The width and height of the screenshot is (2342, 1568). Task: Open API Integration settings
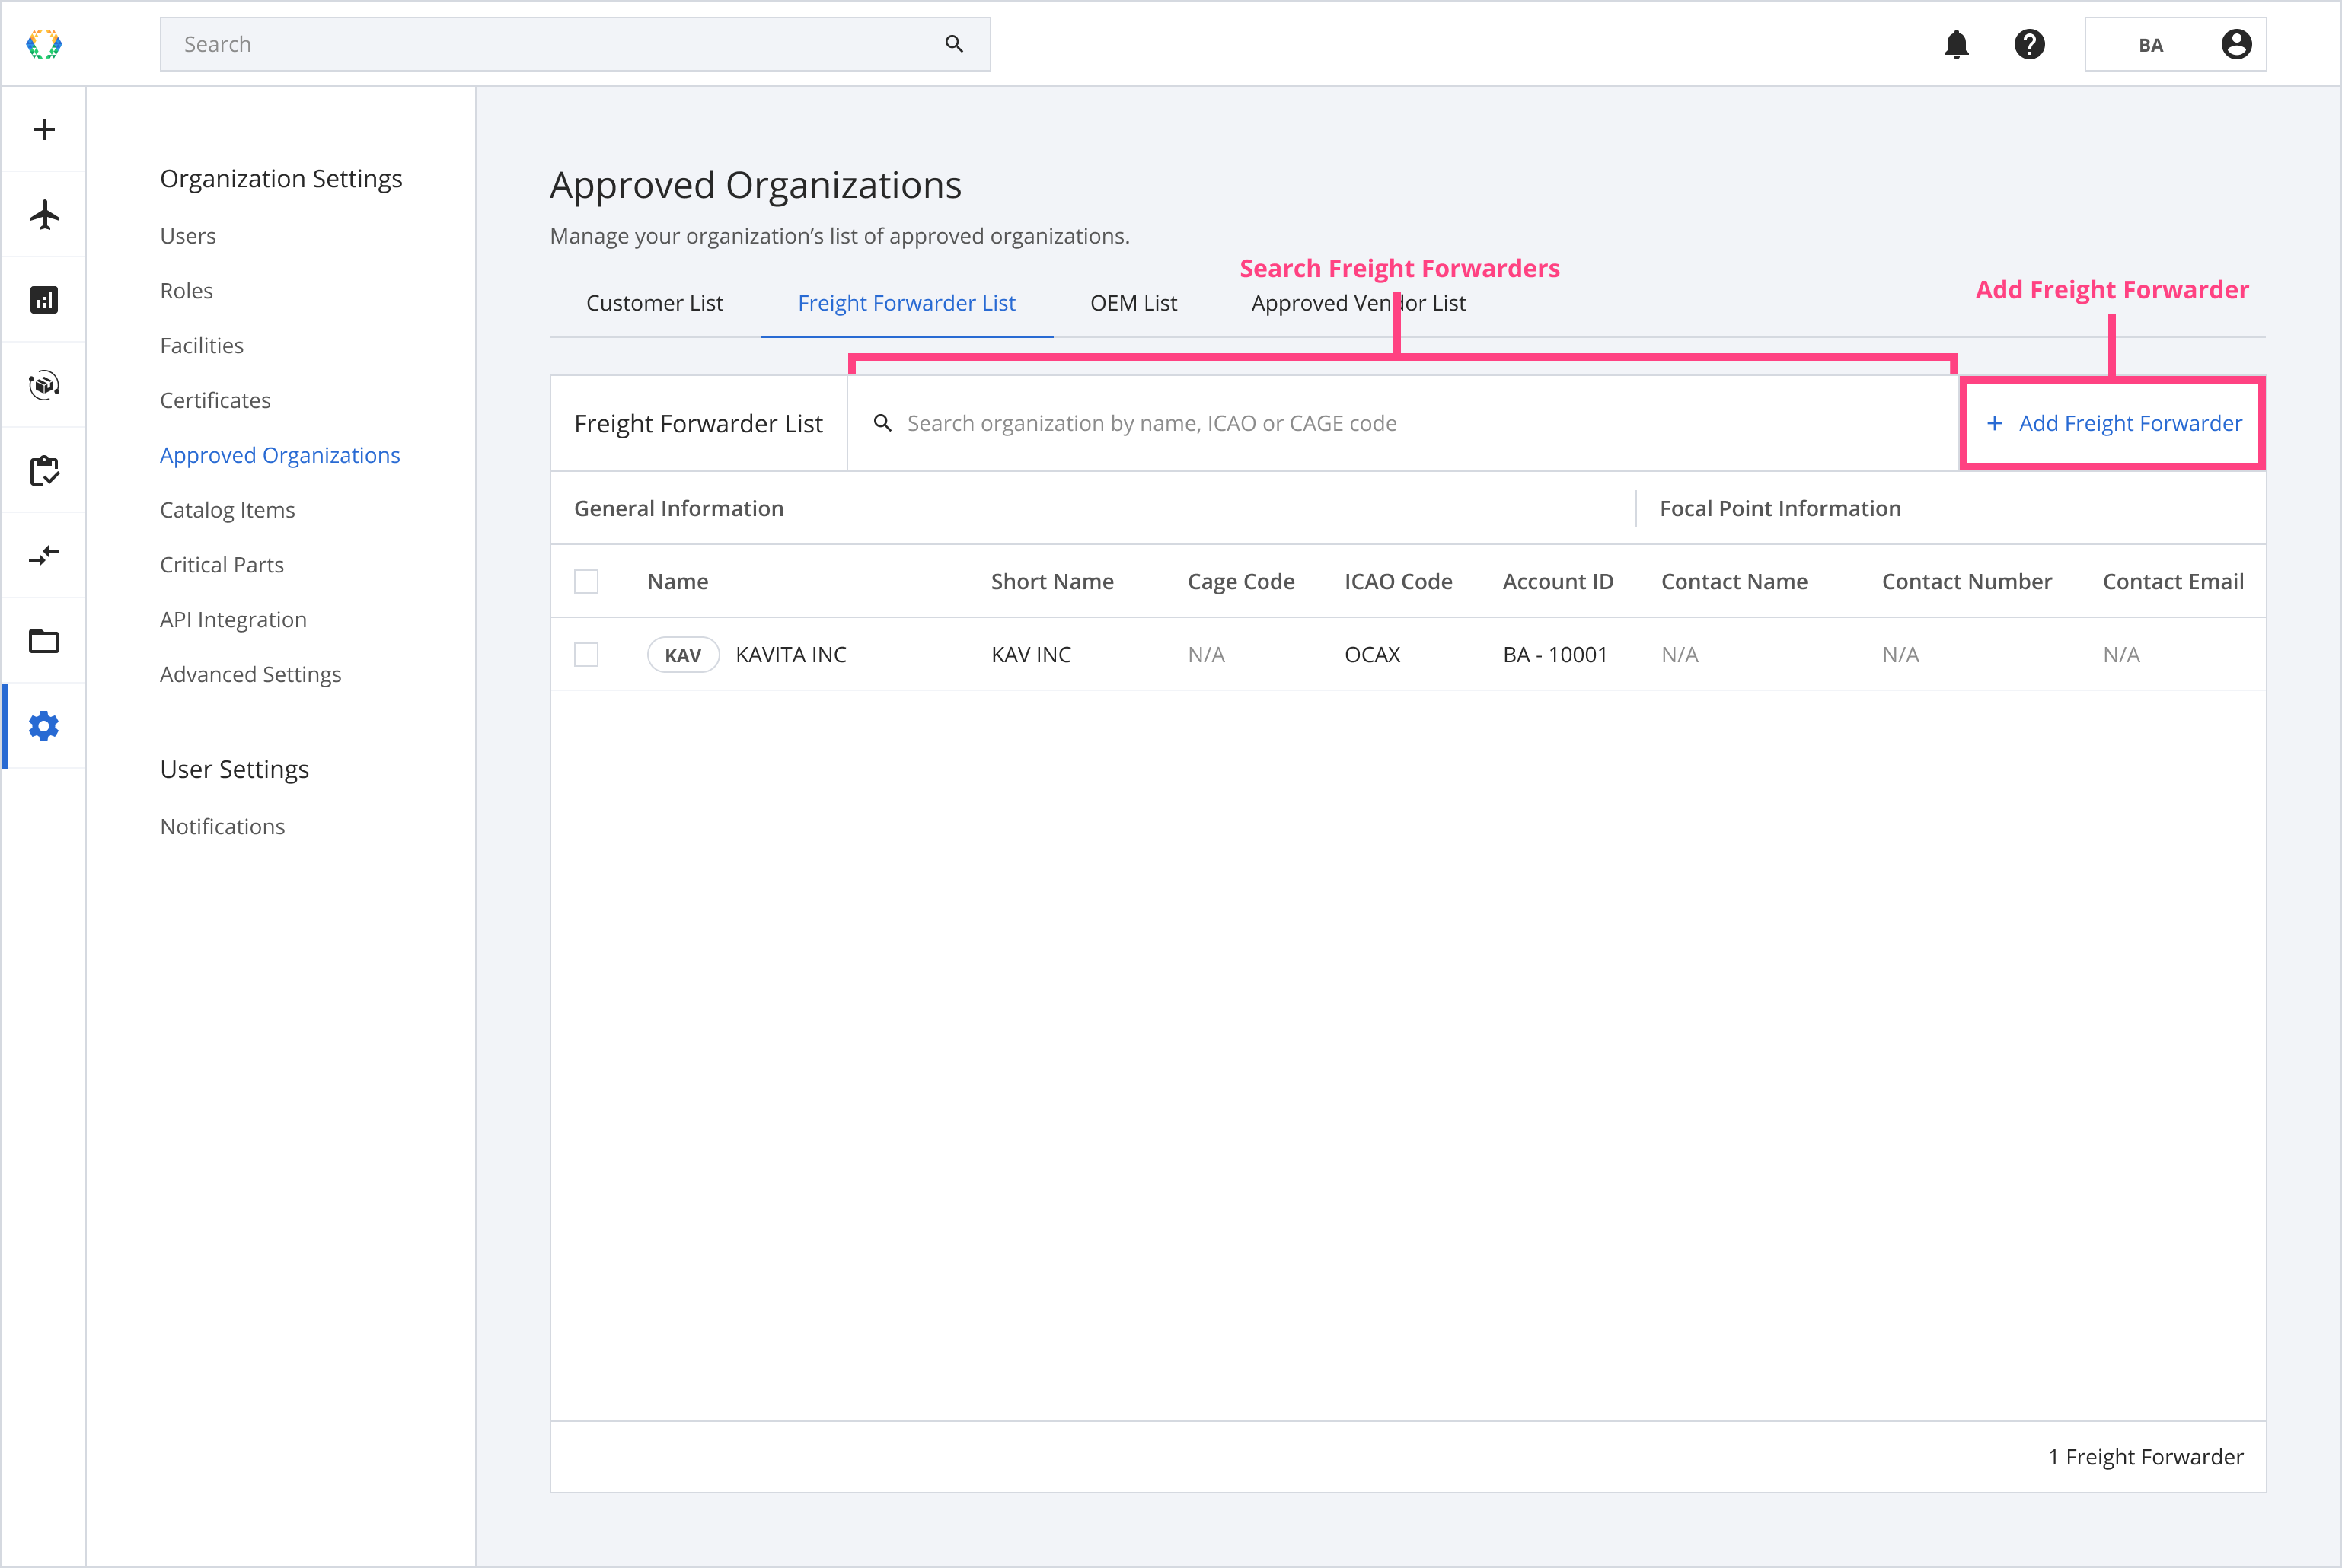(233, 620)
